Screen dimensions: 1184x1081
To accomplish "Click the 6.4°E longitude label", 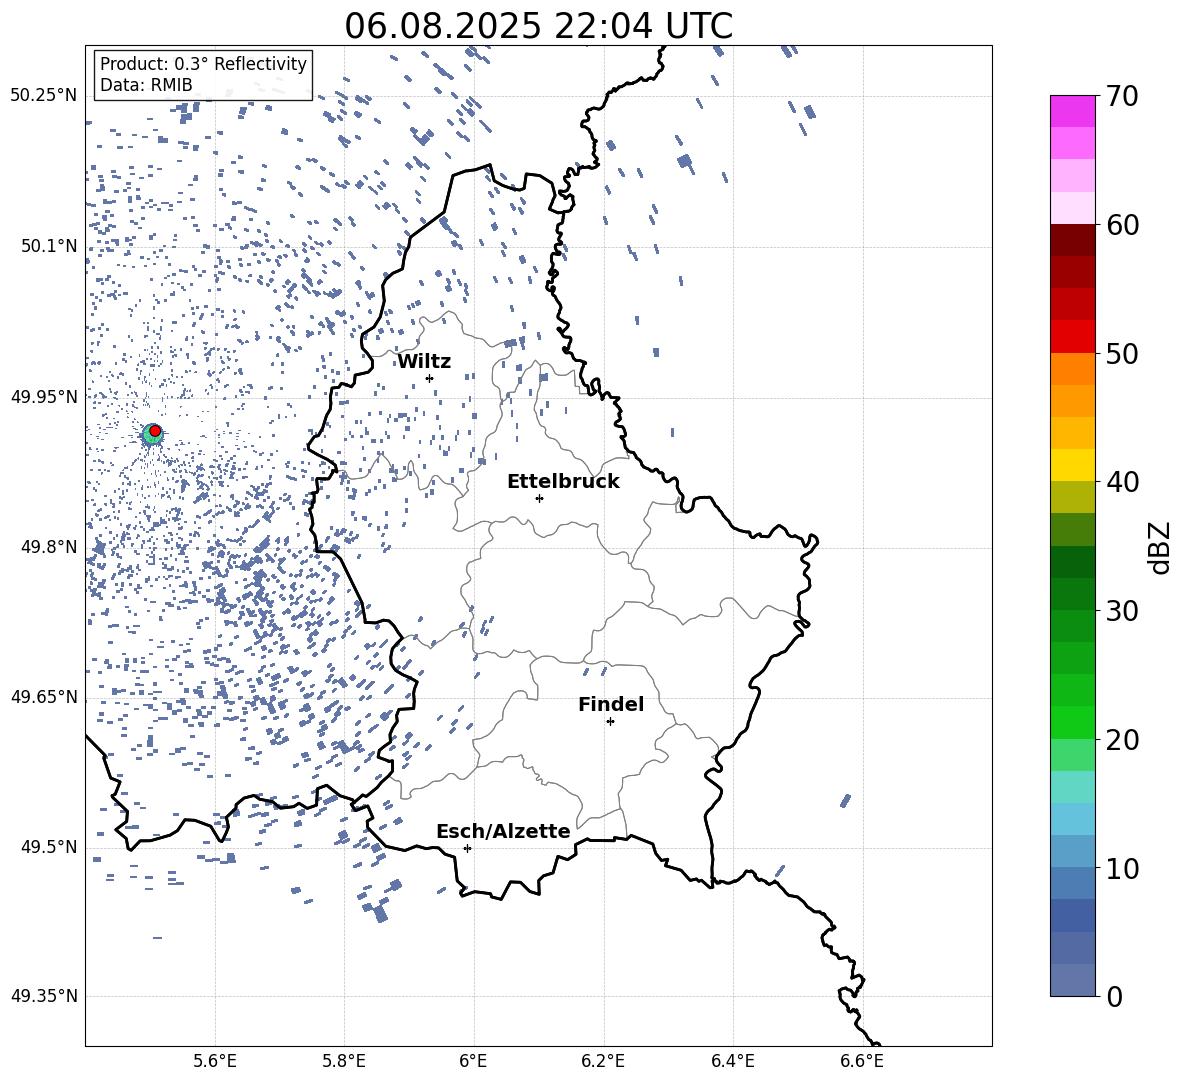I will click(732, 1062).
